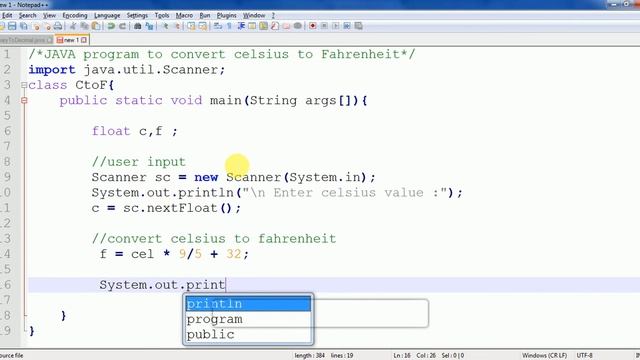Open the Window menu
640x360 pixels.
point(254,16)
